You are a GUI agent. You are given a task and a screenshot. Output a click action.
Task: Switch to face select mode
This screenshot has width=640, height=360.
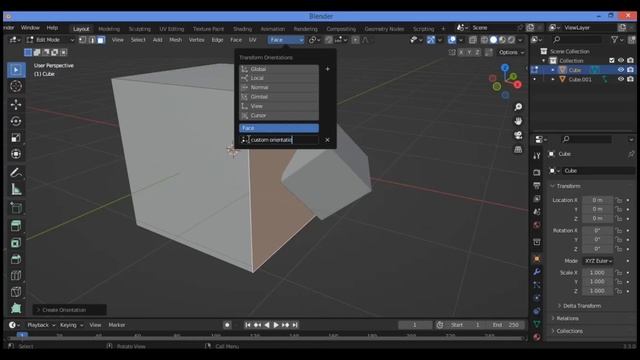coord(100,40)
